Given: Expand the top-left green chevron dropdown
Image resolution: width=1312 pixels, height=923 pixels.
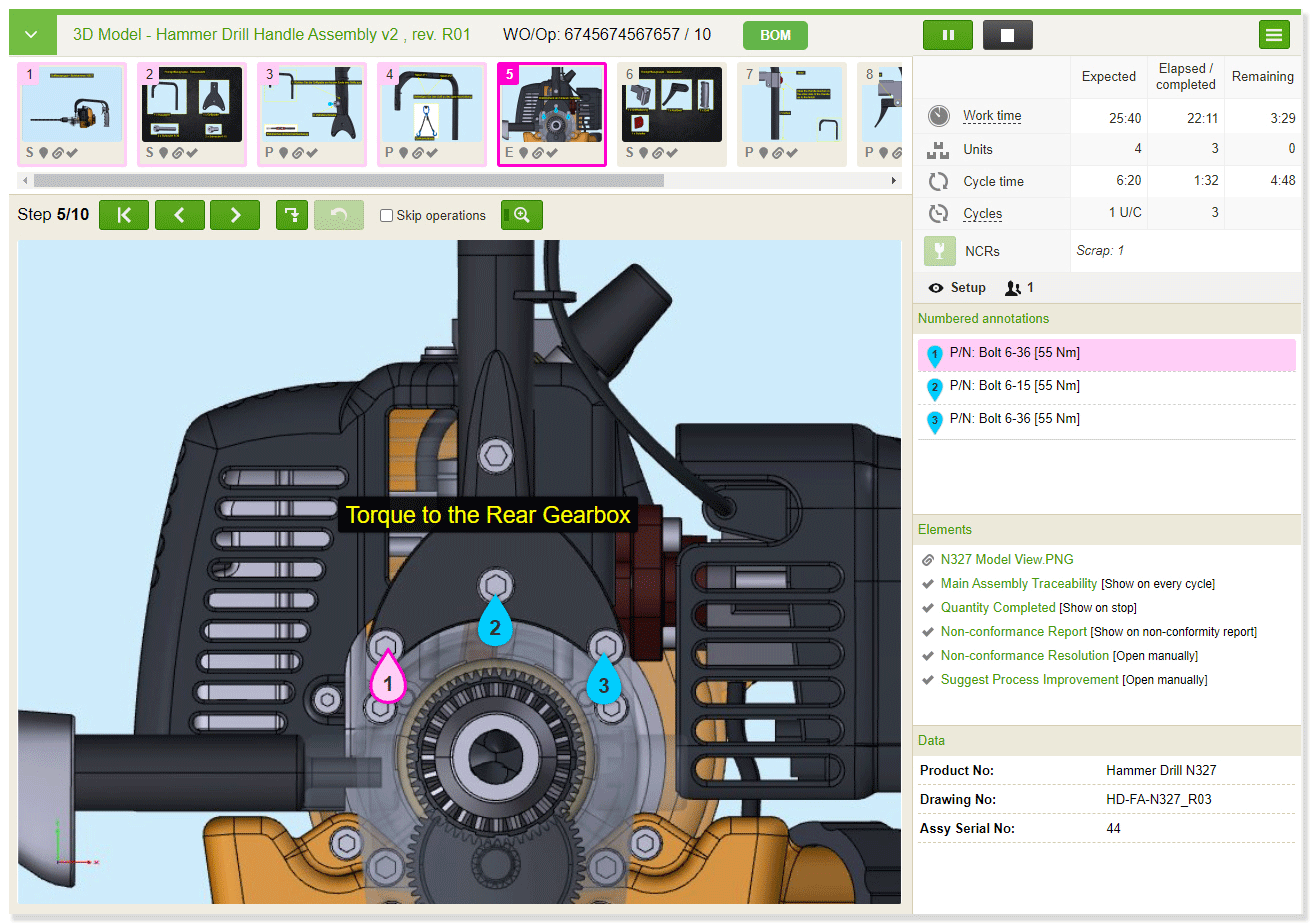Looking at the screenshot, I should click(x=32, y=35).
